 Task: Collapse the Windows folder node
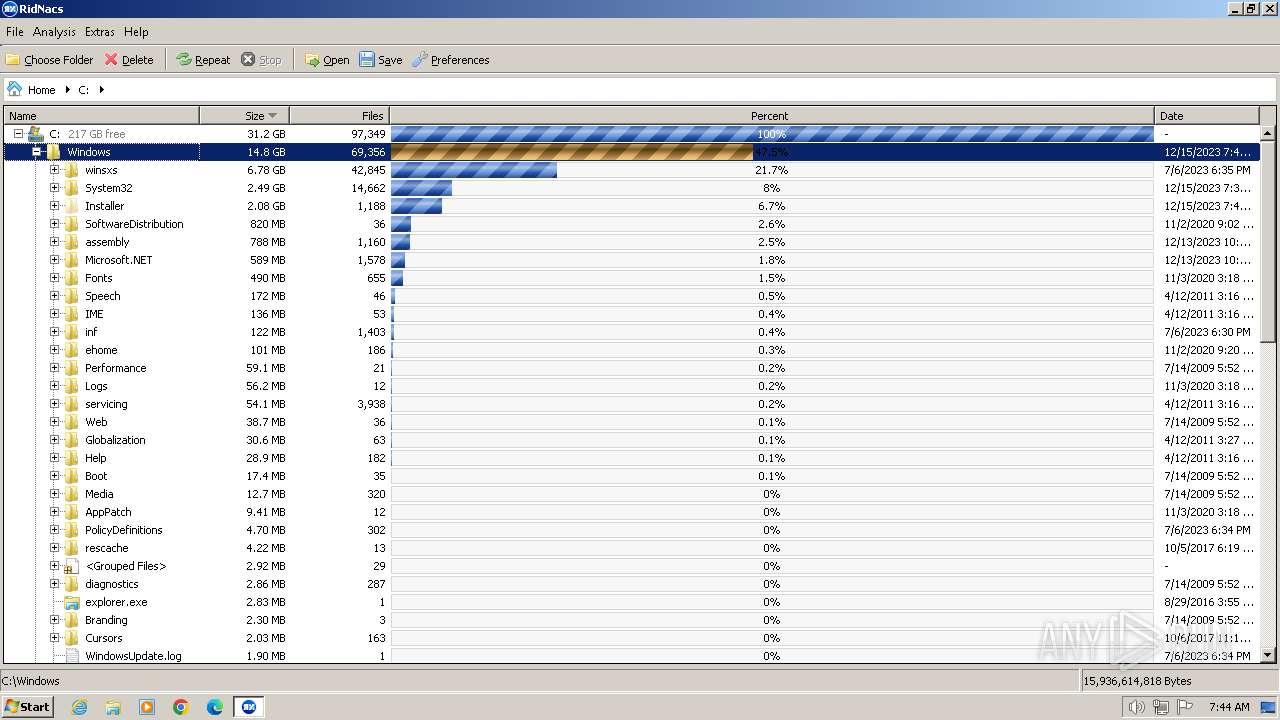tap(36, 152)
